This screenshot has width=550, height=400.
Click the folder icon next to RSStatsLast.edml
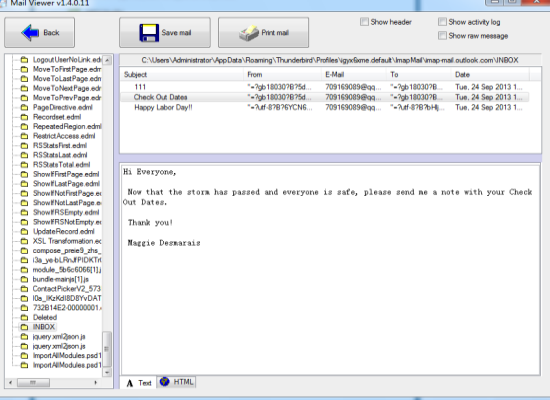24,155
